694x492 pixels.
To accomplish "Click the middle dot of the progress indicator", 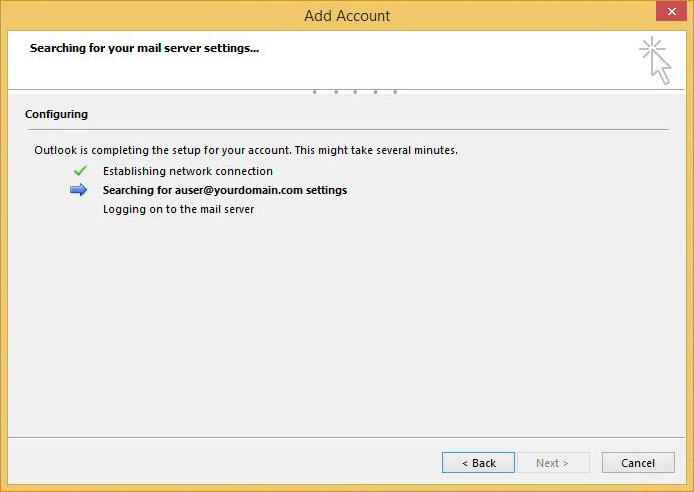I will [355, 92].
